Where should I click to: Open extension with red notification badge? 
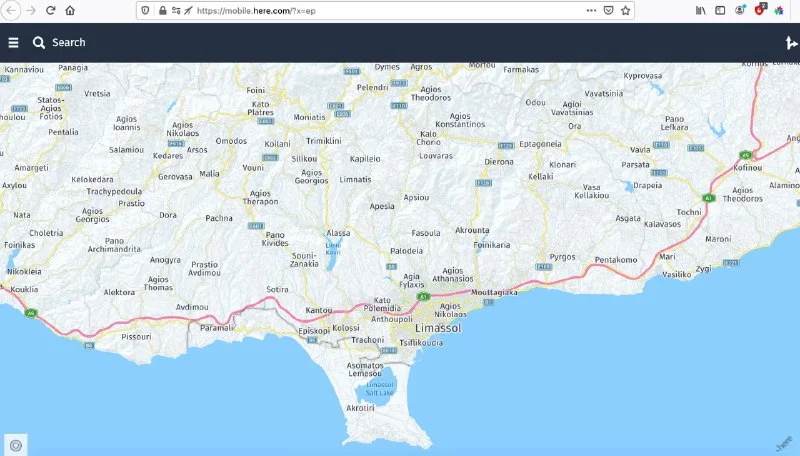tap(760, 10)
